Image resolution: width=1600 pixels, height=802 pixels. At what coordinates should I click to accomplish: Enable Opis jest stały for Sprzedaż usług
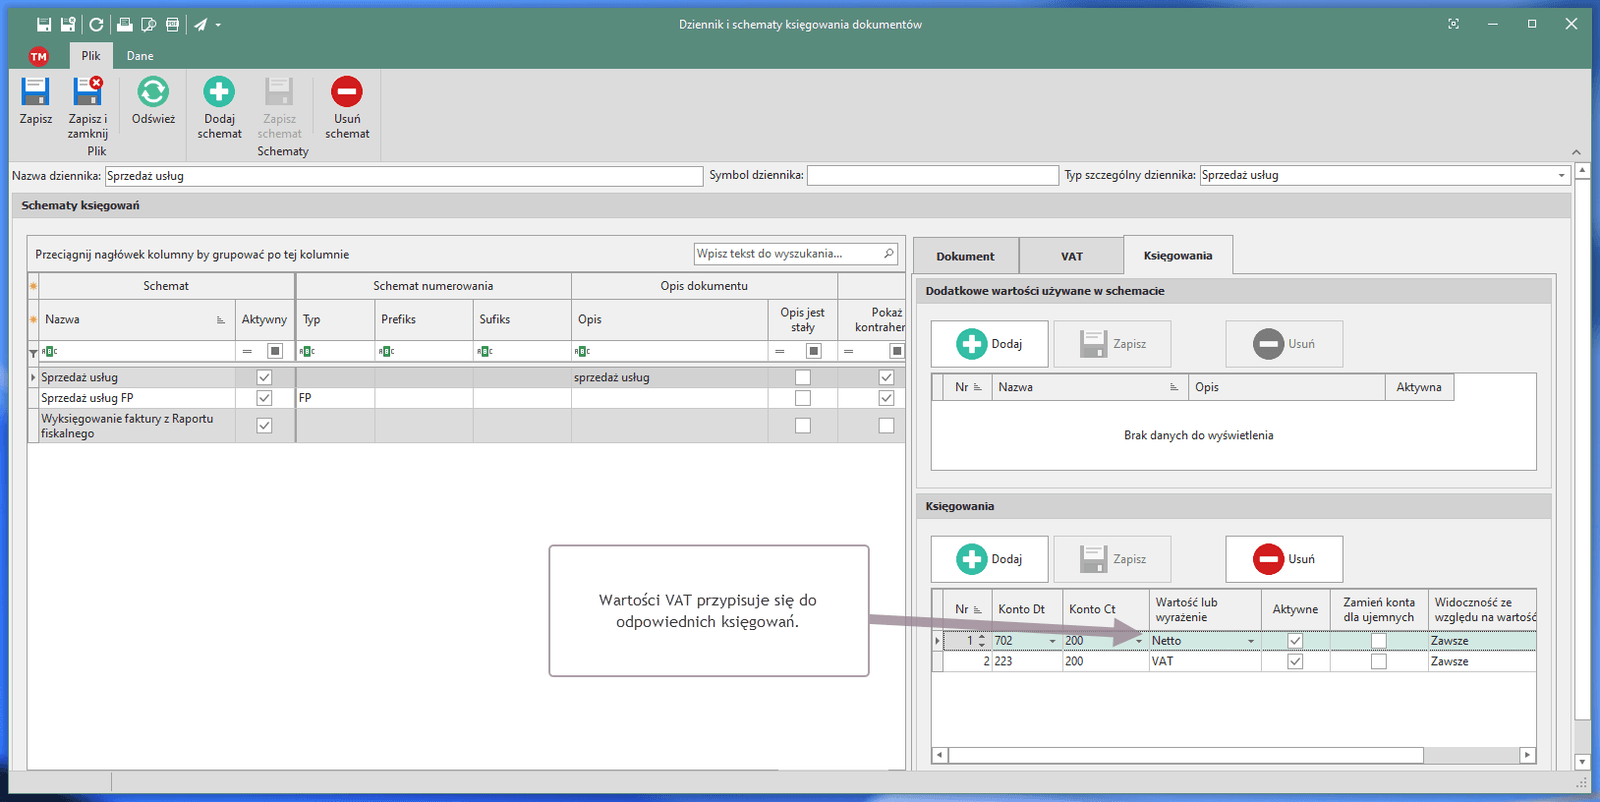(x=802, y=378)
